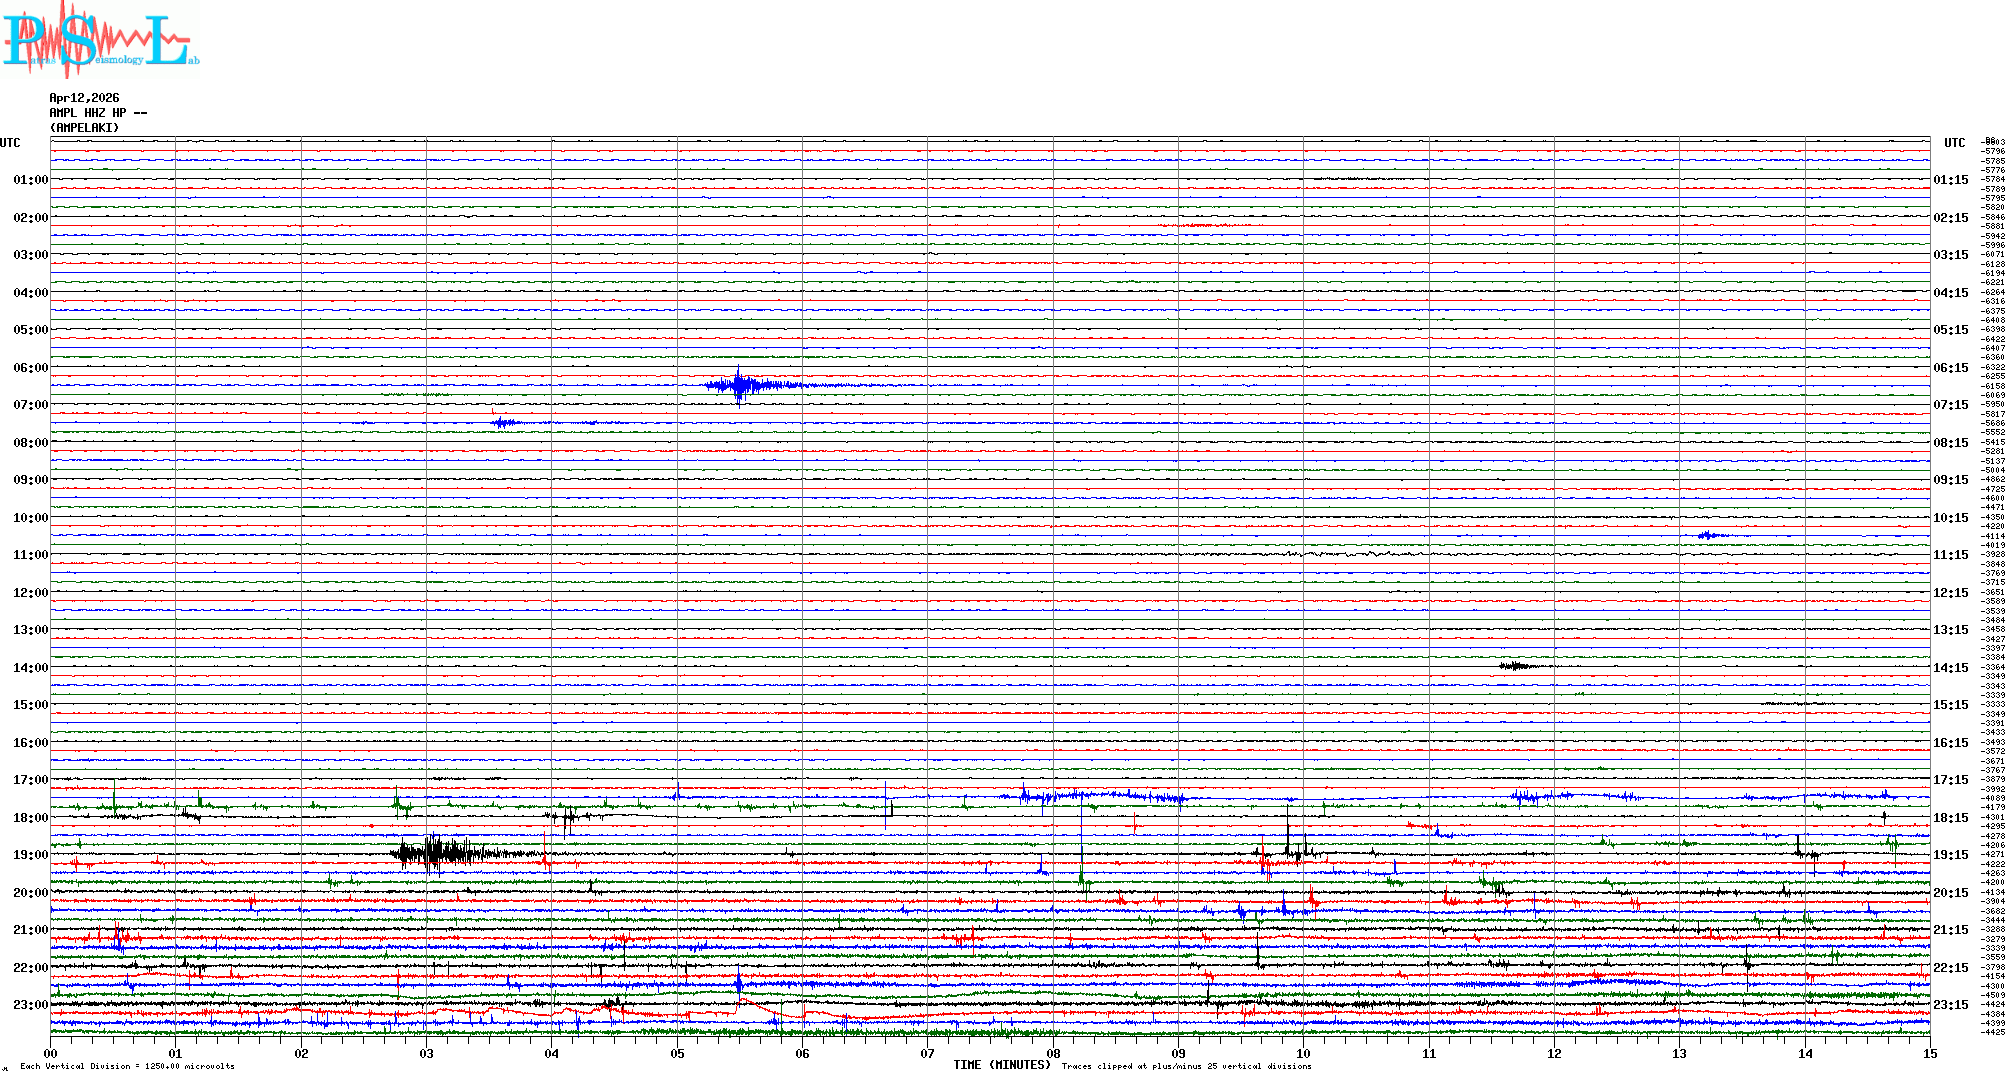The height and width of the screenshot is (1080, 2010).
Task: Click the Each Vertical Division microvolts note
Action: [127, 1066]
